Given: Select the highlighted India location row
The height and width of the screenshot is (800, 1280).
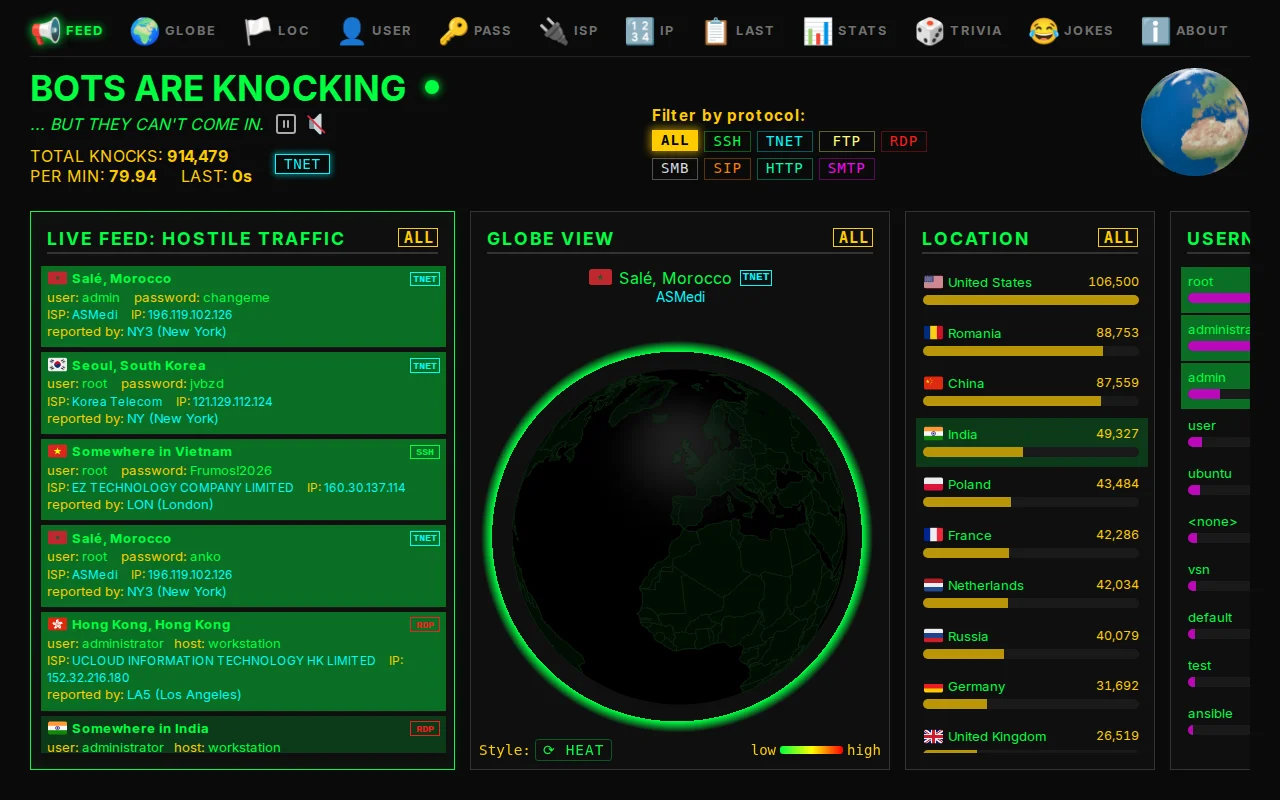Looking at the screenshot, I should tap(1031, 442).
